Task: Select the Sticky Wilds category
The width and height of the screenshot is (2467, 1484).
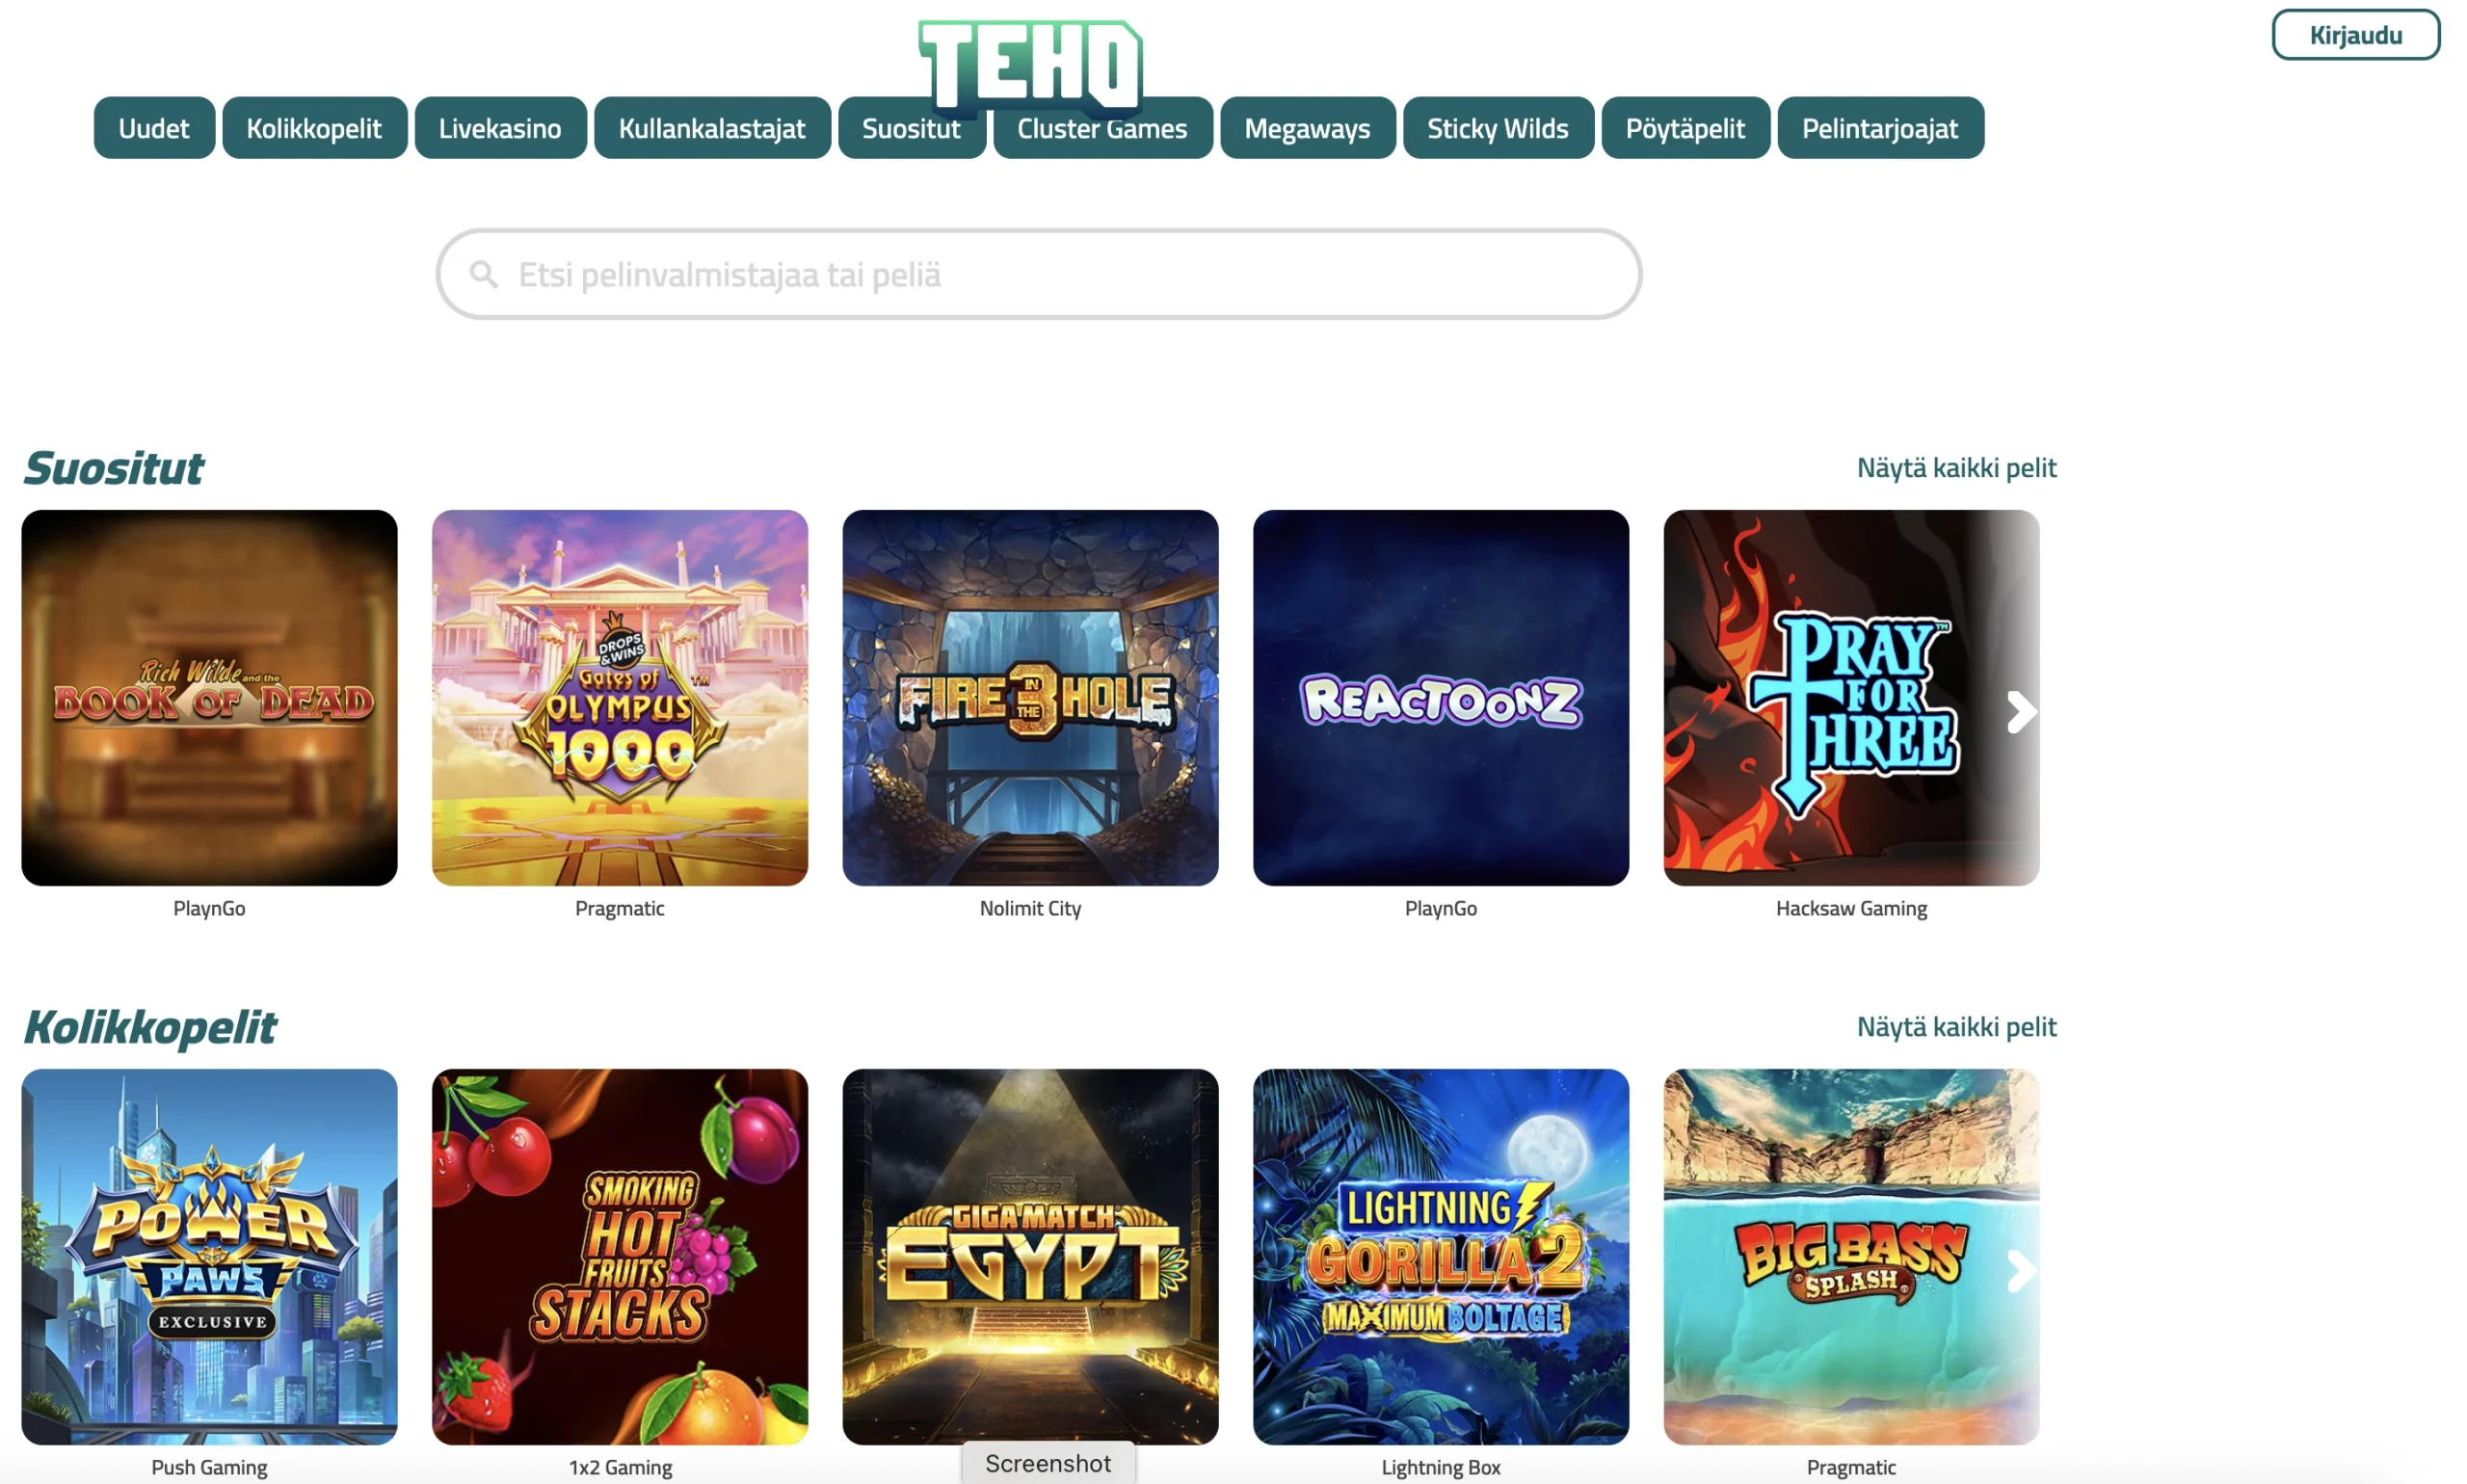Action: [x=1497, y=128]
